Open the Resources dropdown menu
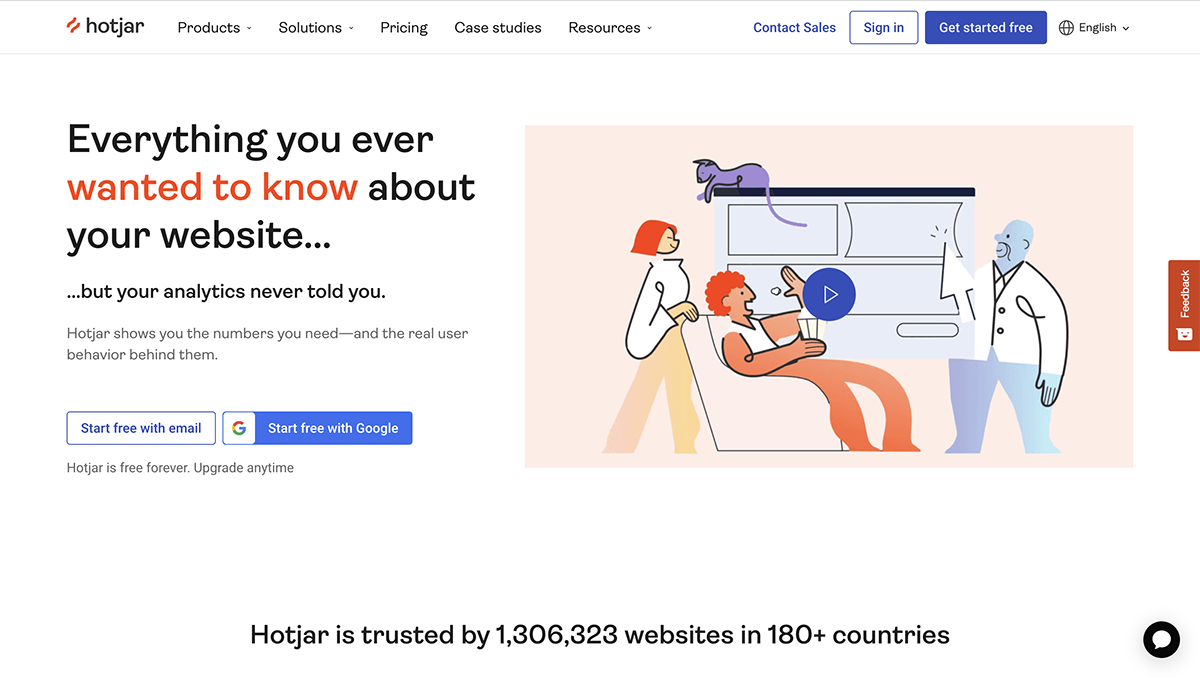This screenshot has width=1200, height=678. [x=610, y=28]
